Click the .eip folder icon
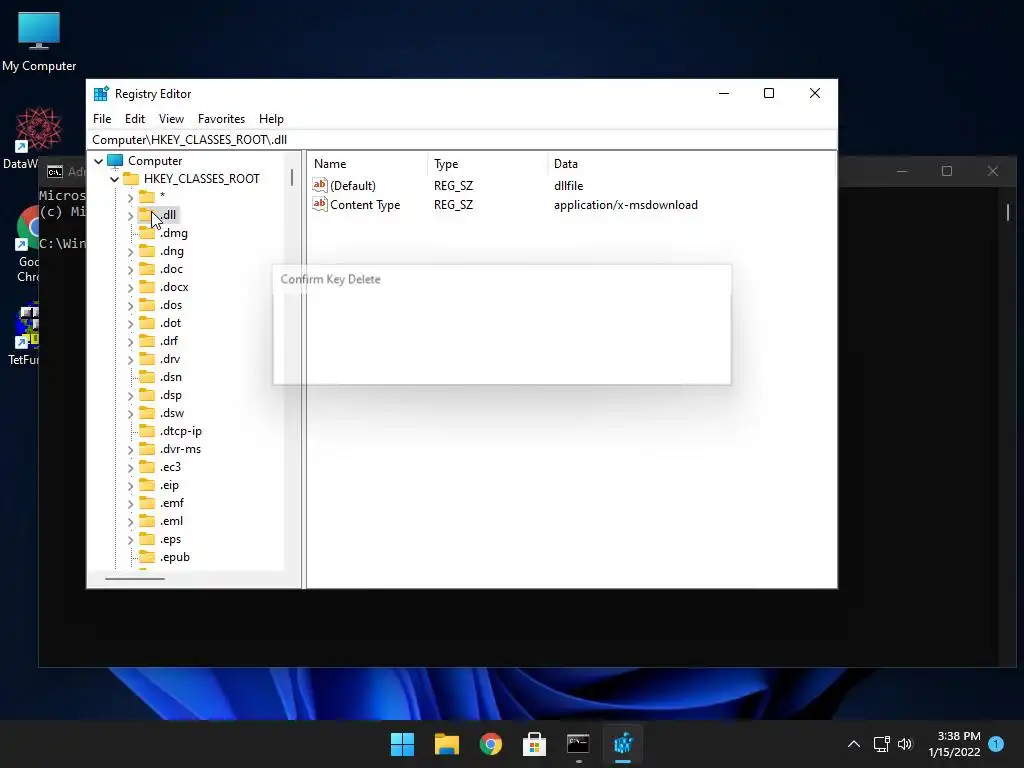Image resolution: width=1024 pixels, height=768 pixels. 147,485
